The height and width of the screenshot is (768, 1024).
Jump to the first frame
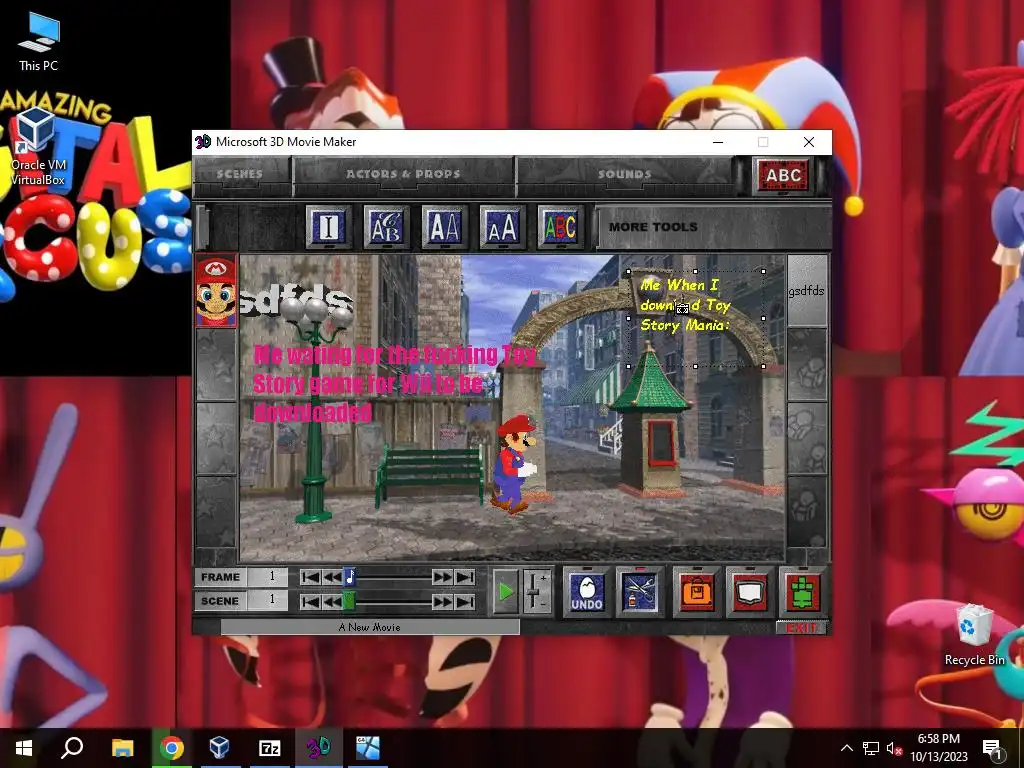click(311, 577)
